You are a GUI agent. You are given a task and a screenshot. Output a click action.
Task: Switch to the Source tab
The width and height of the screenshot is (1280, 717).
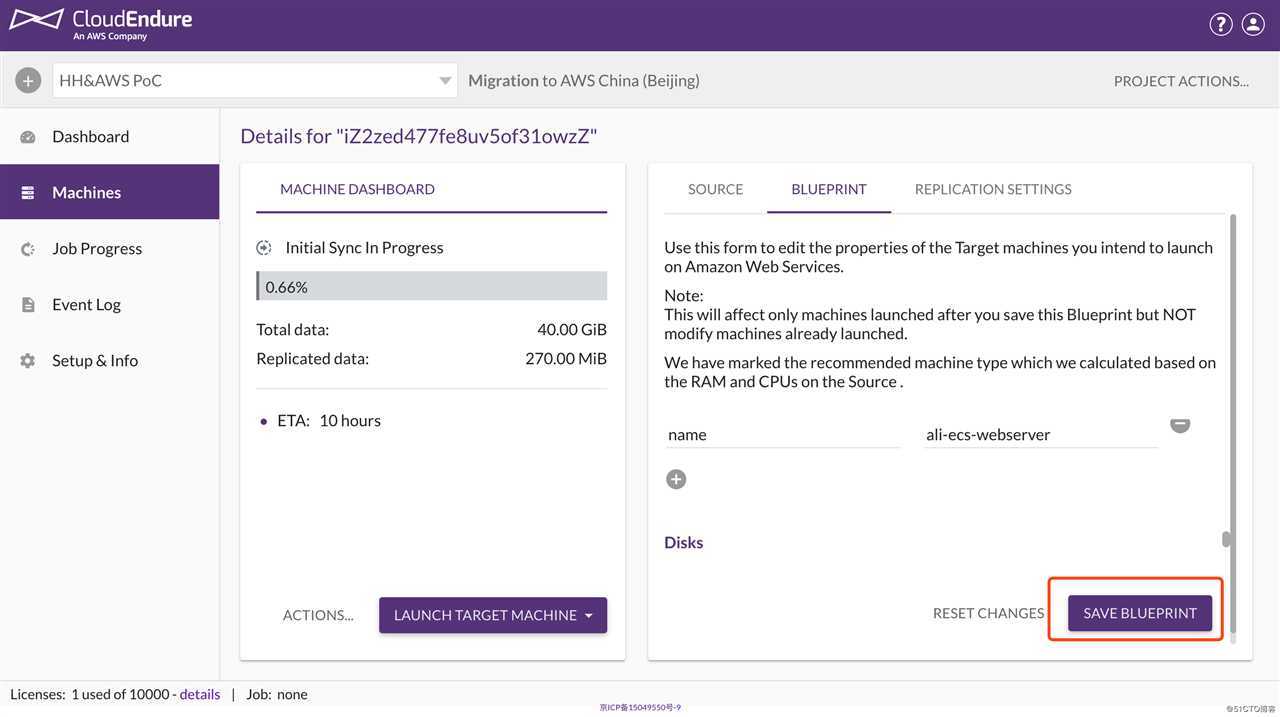click(715, 189)
